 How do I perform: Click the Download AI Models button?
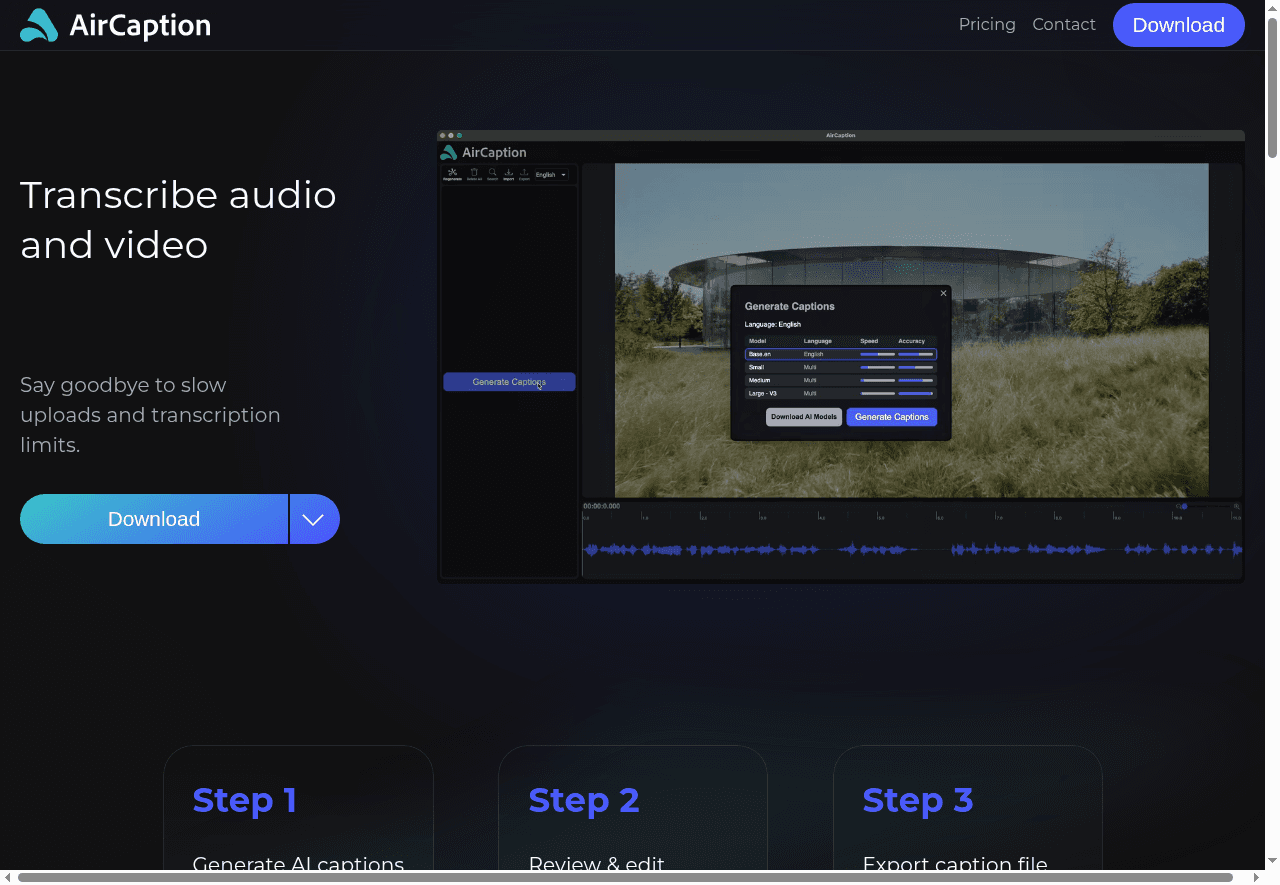(x=803, y=417)
